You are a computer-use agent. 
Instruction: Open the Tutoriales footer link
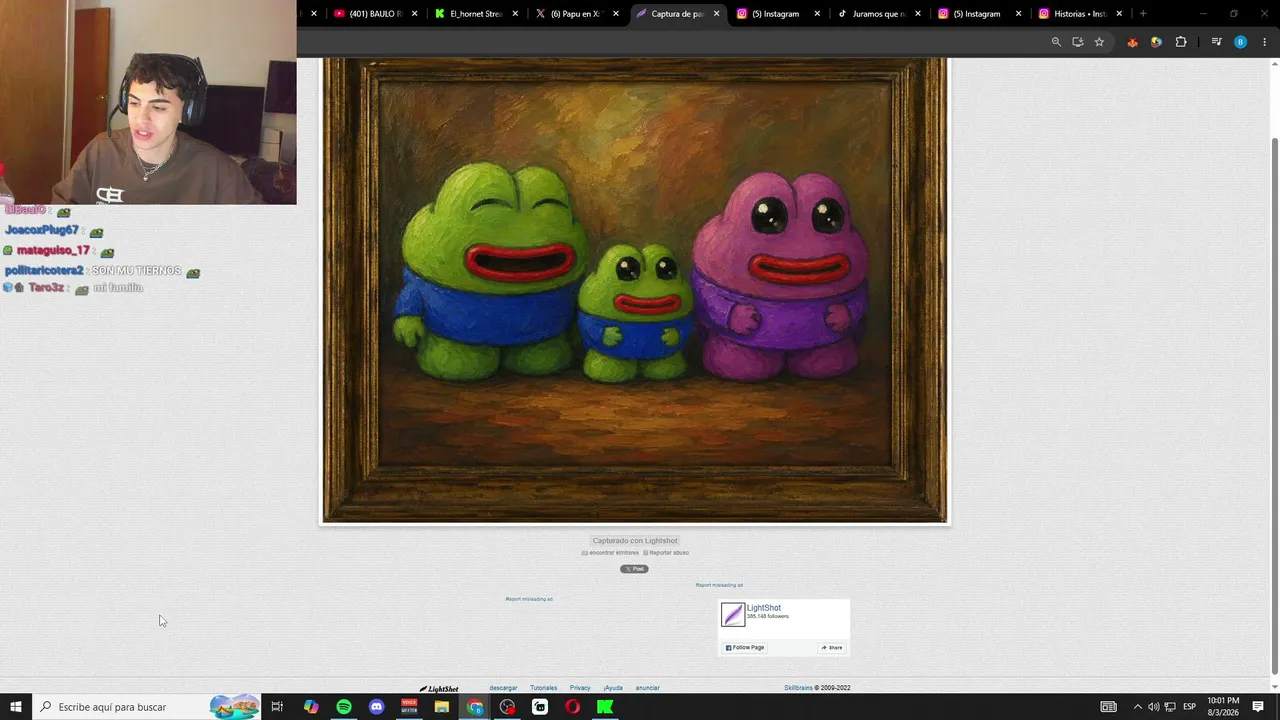[x=544, y=688]
